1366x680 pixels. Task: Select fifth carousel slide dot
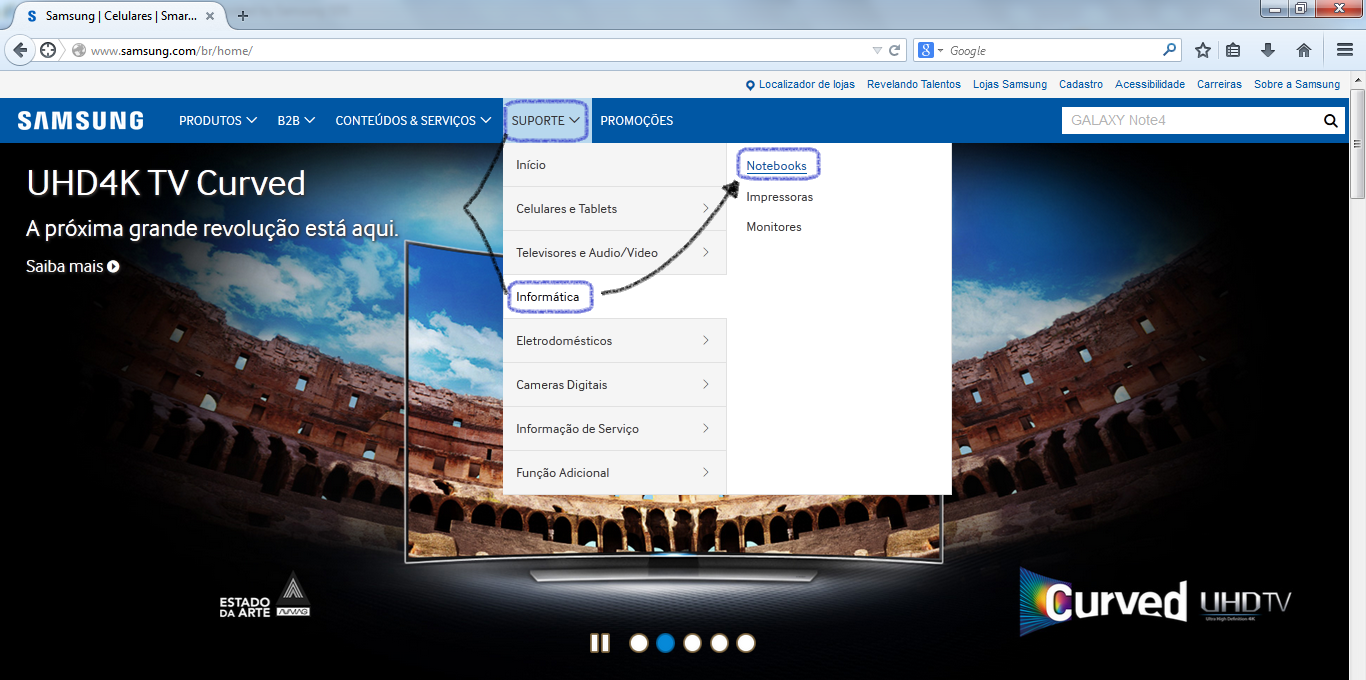click(746, 643)
